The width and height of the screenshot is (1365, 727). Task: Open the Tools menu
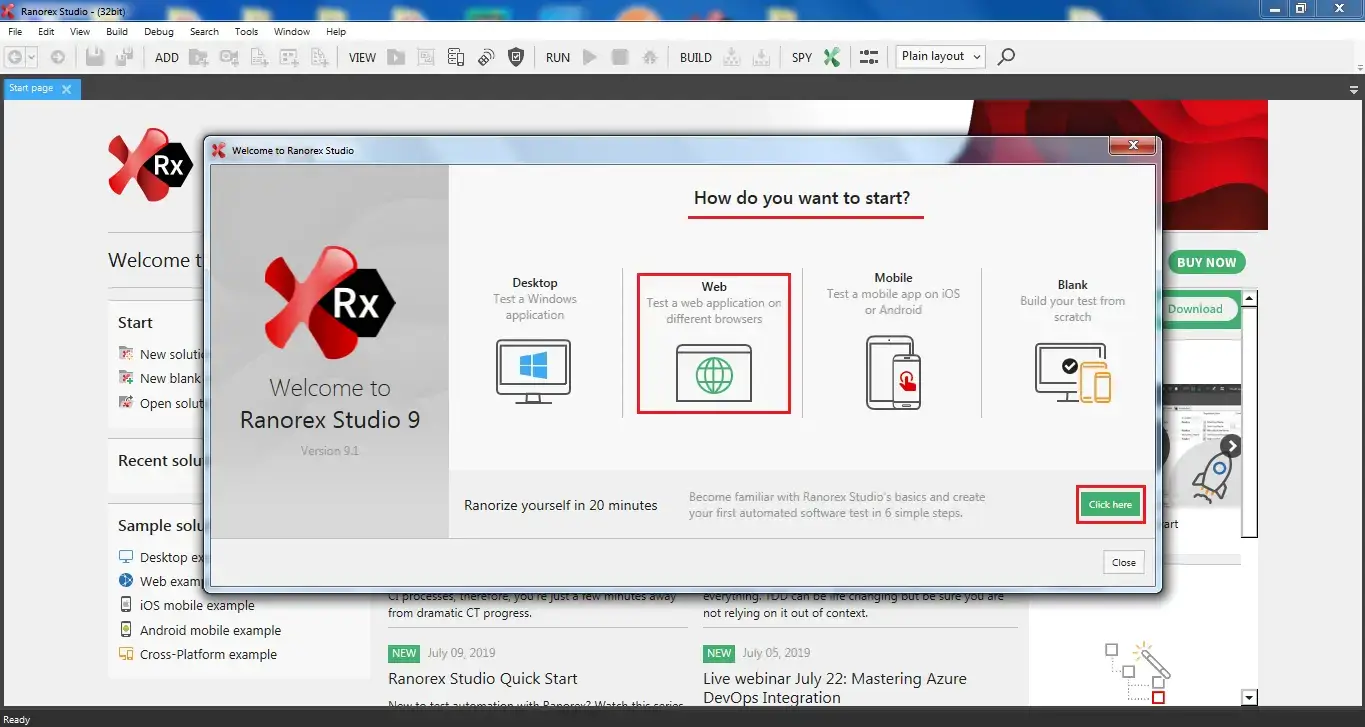tap(246, 32)
